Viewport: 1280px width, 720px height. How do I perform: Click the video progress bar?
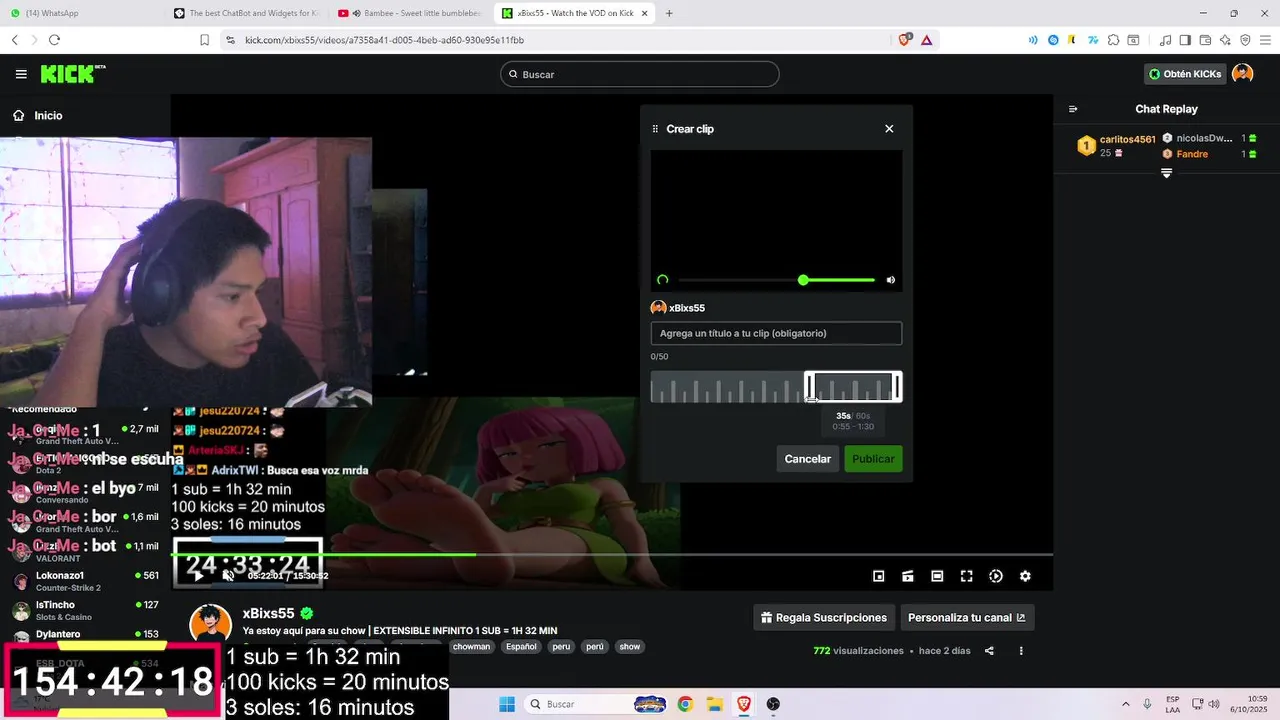tap(612, 554)
